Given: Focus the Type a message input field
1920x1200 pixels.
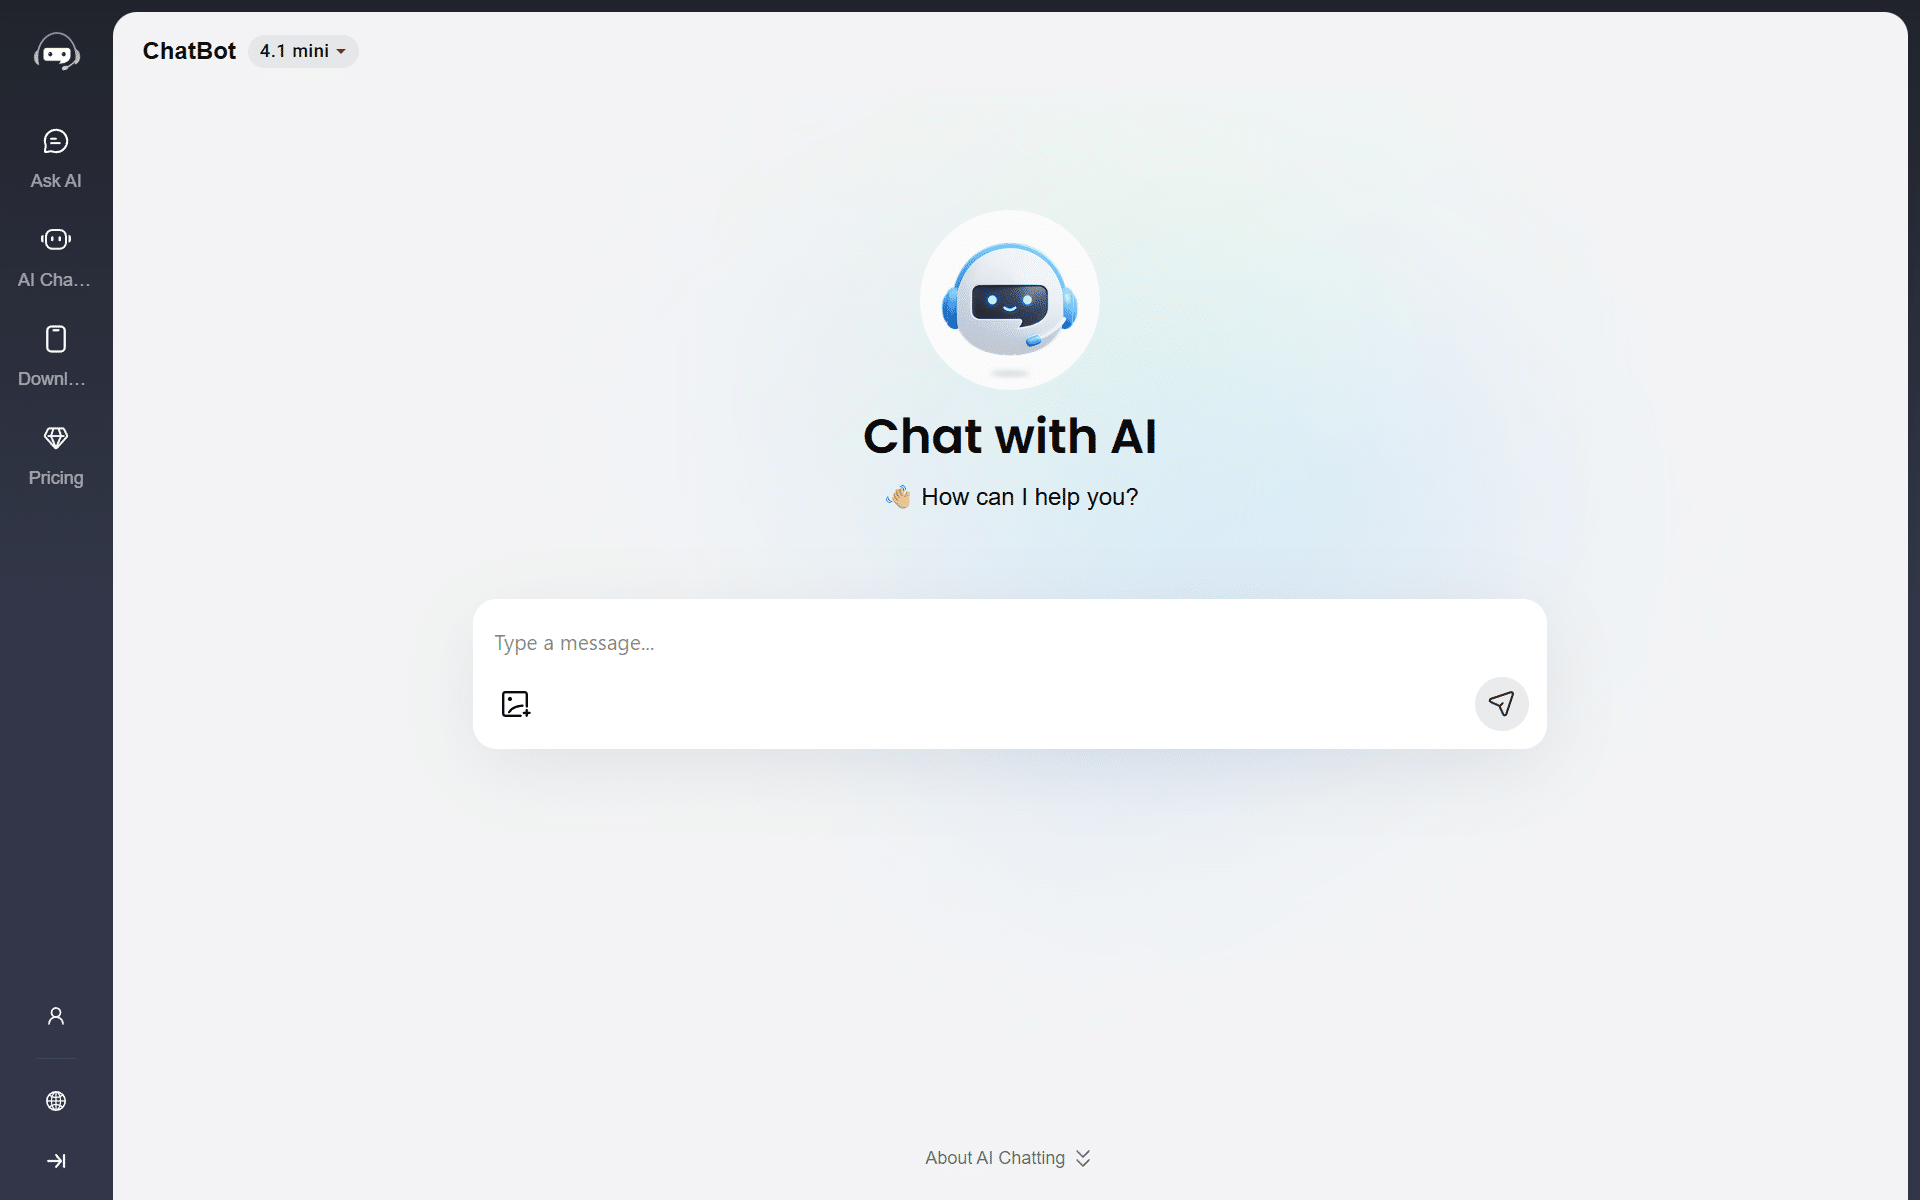Looking at the screenshot, I should [1009, 643].
